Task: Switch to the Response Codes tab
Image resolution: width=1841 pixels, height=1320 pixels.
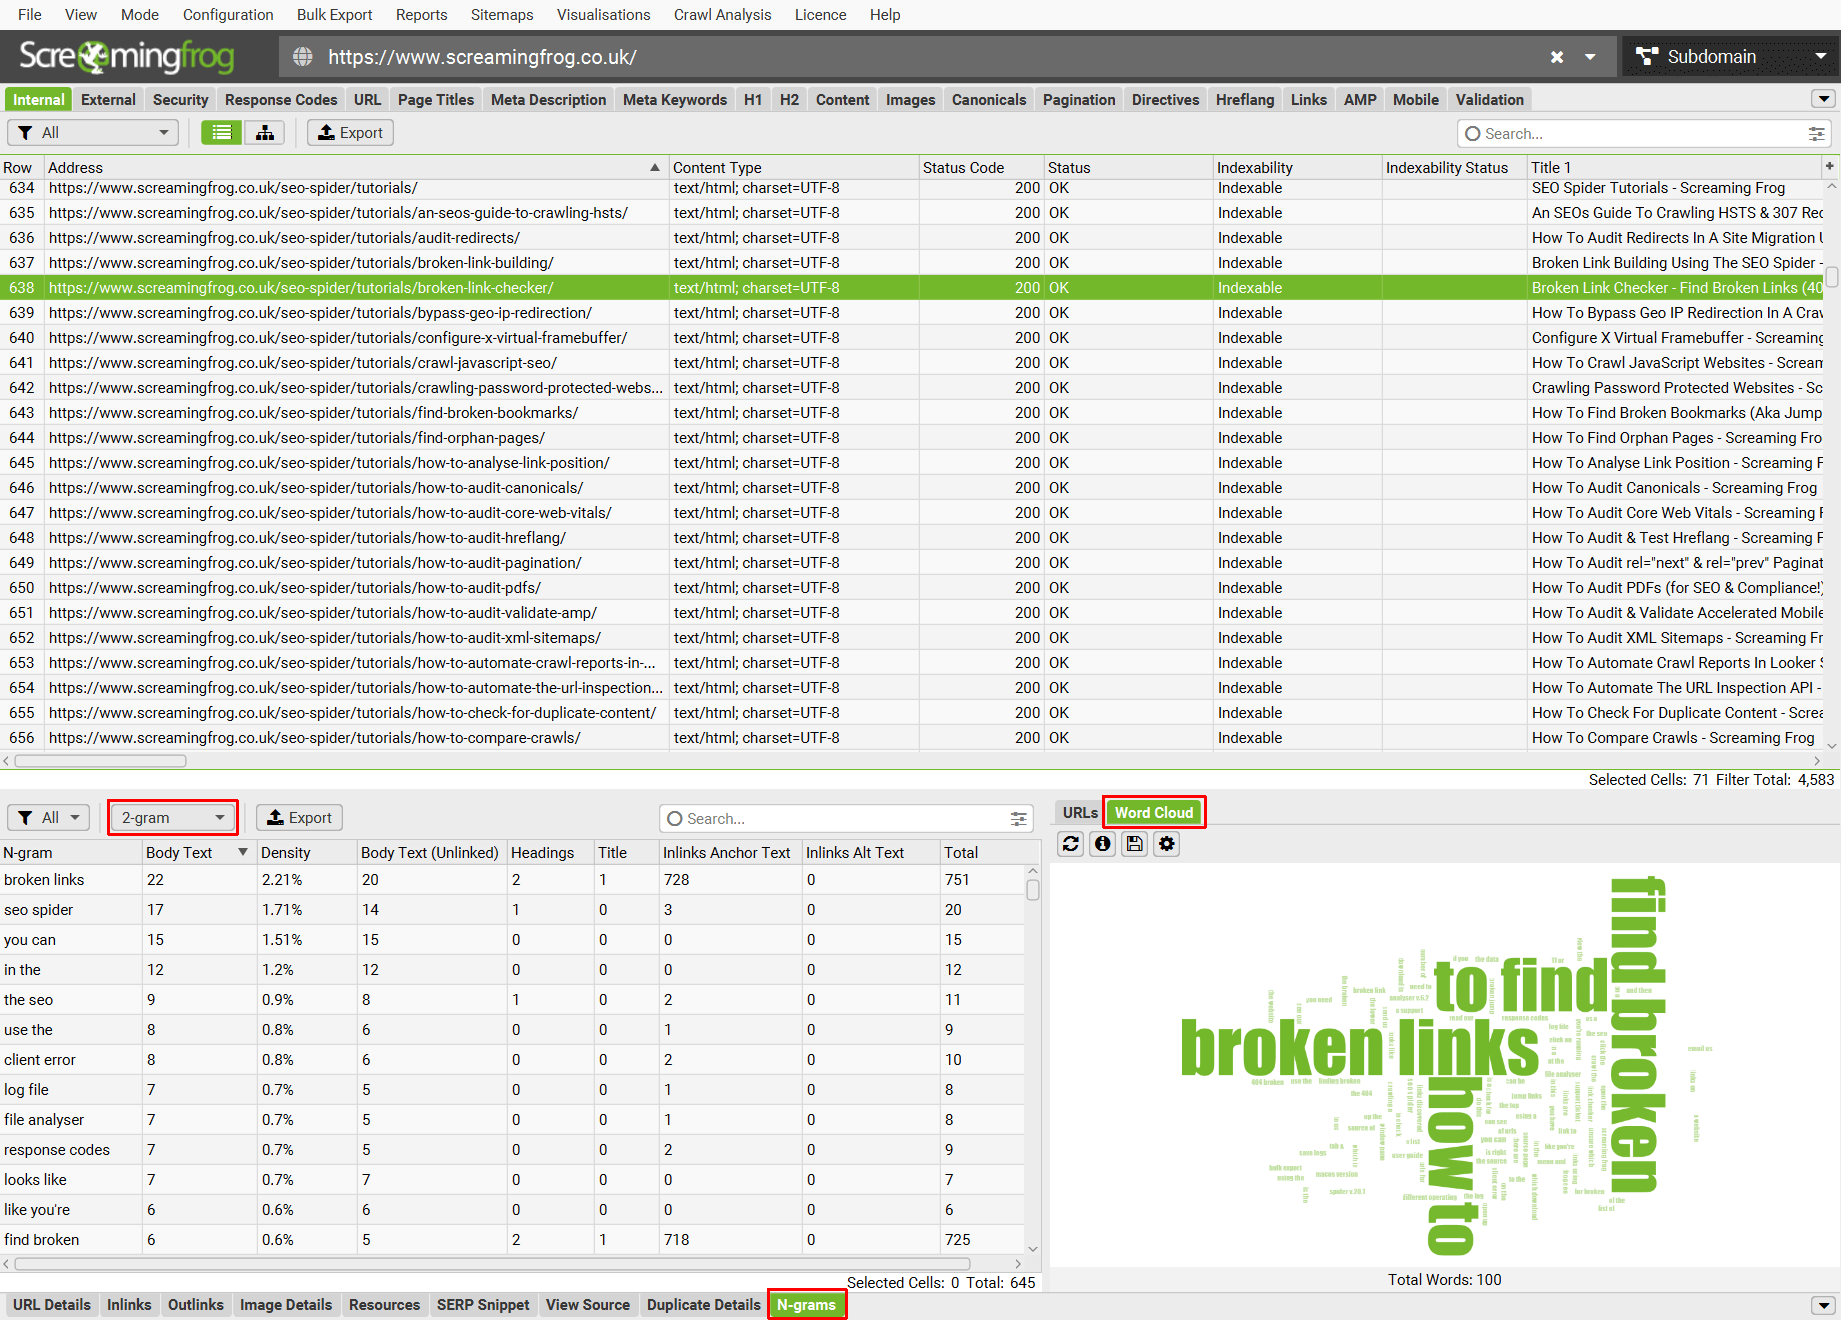Action: pyautogui.click(x=281, y=100)
